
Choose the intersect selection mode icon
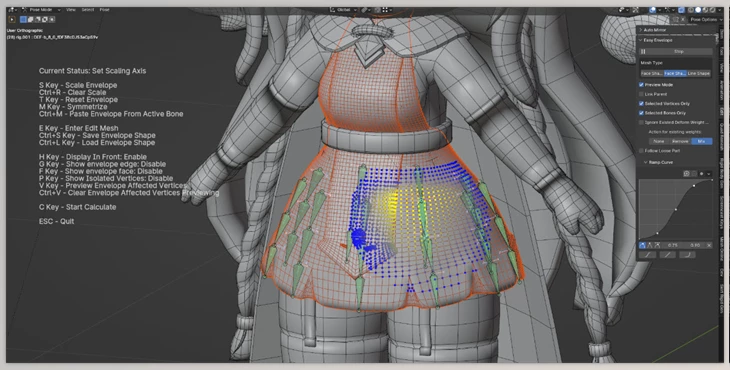click(x=52, y=20)
